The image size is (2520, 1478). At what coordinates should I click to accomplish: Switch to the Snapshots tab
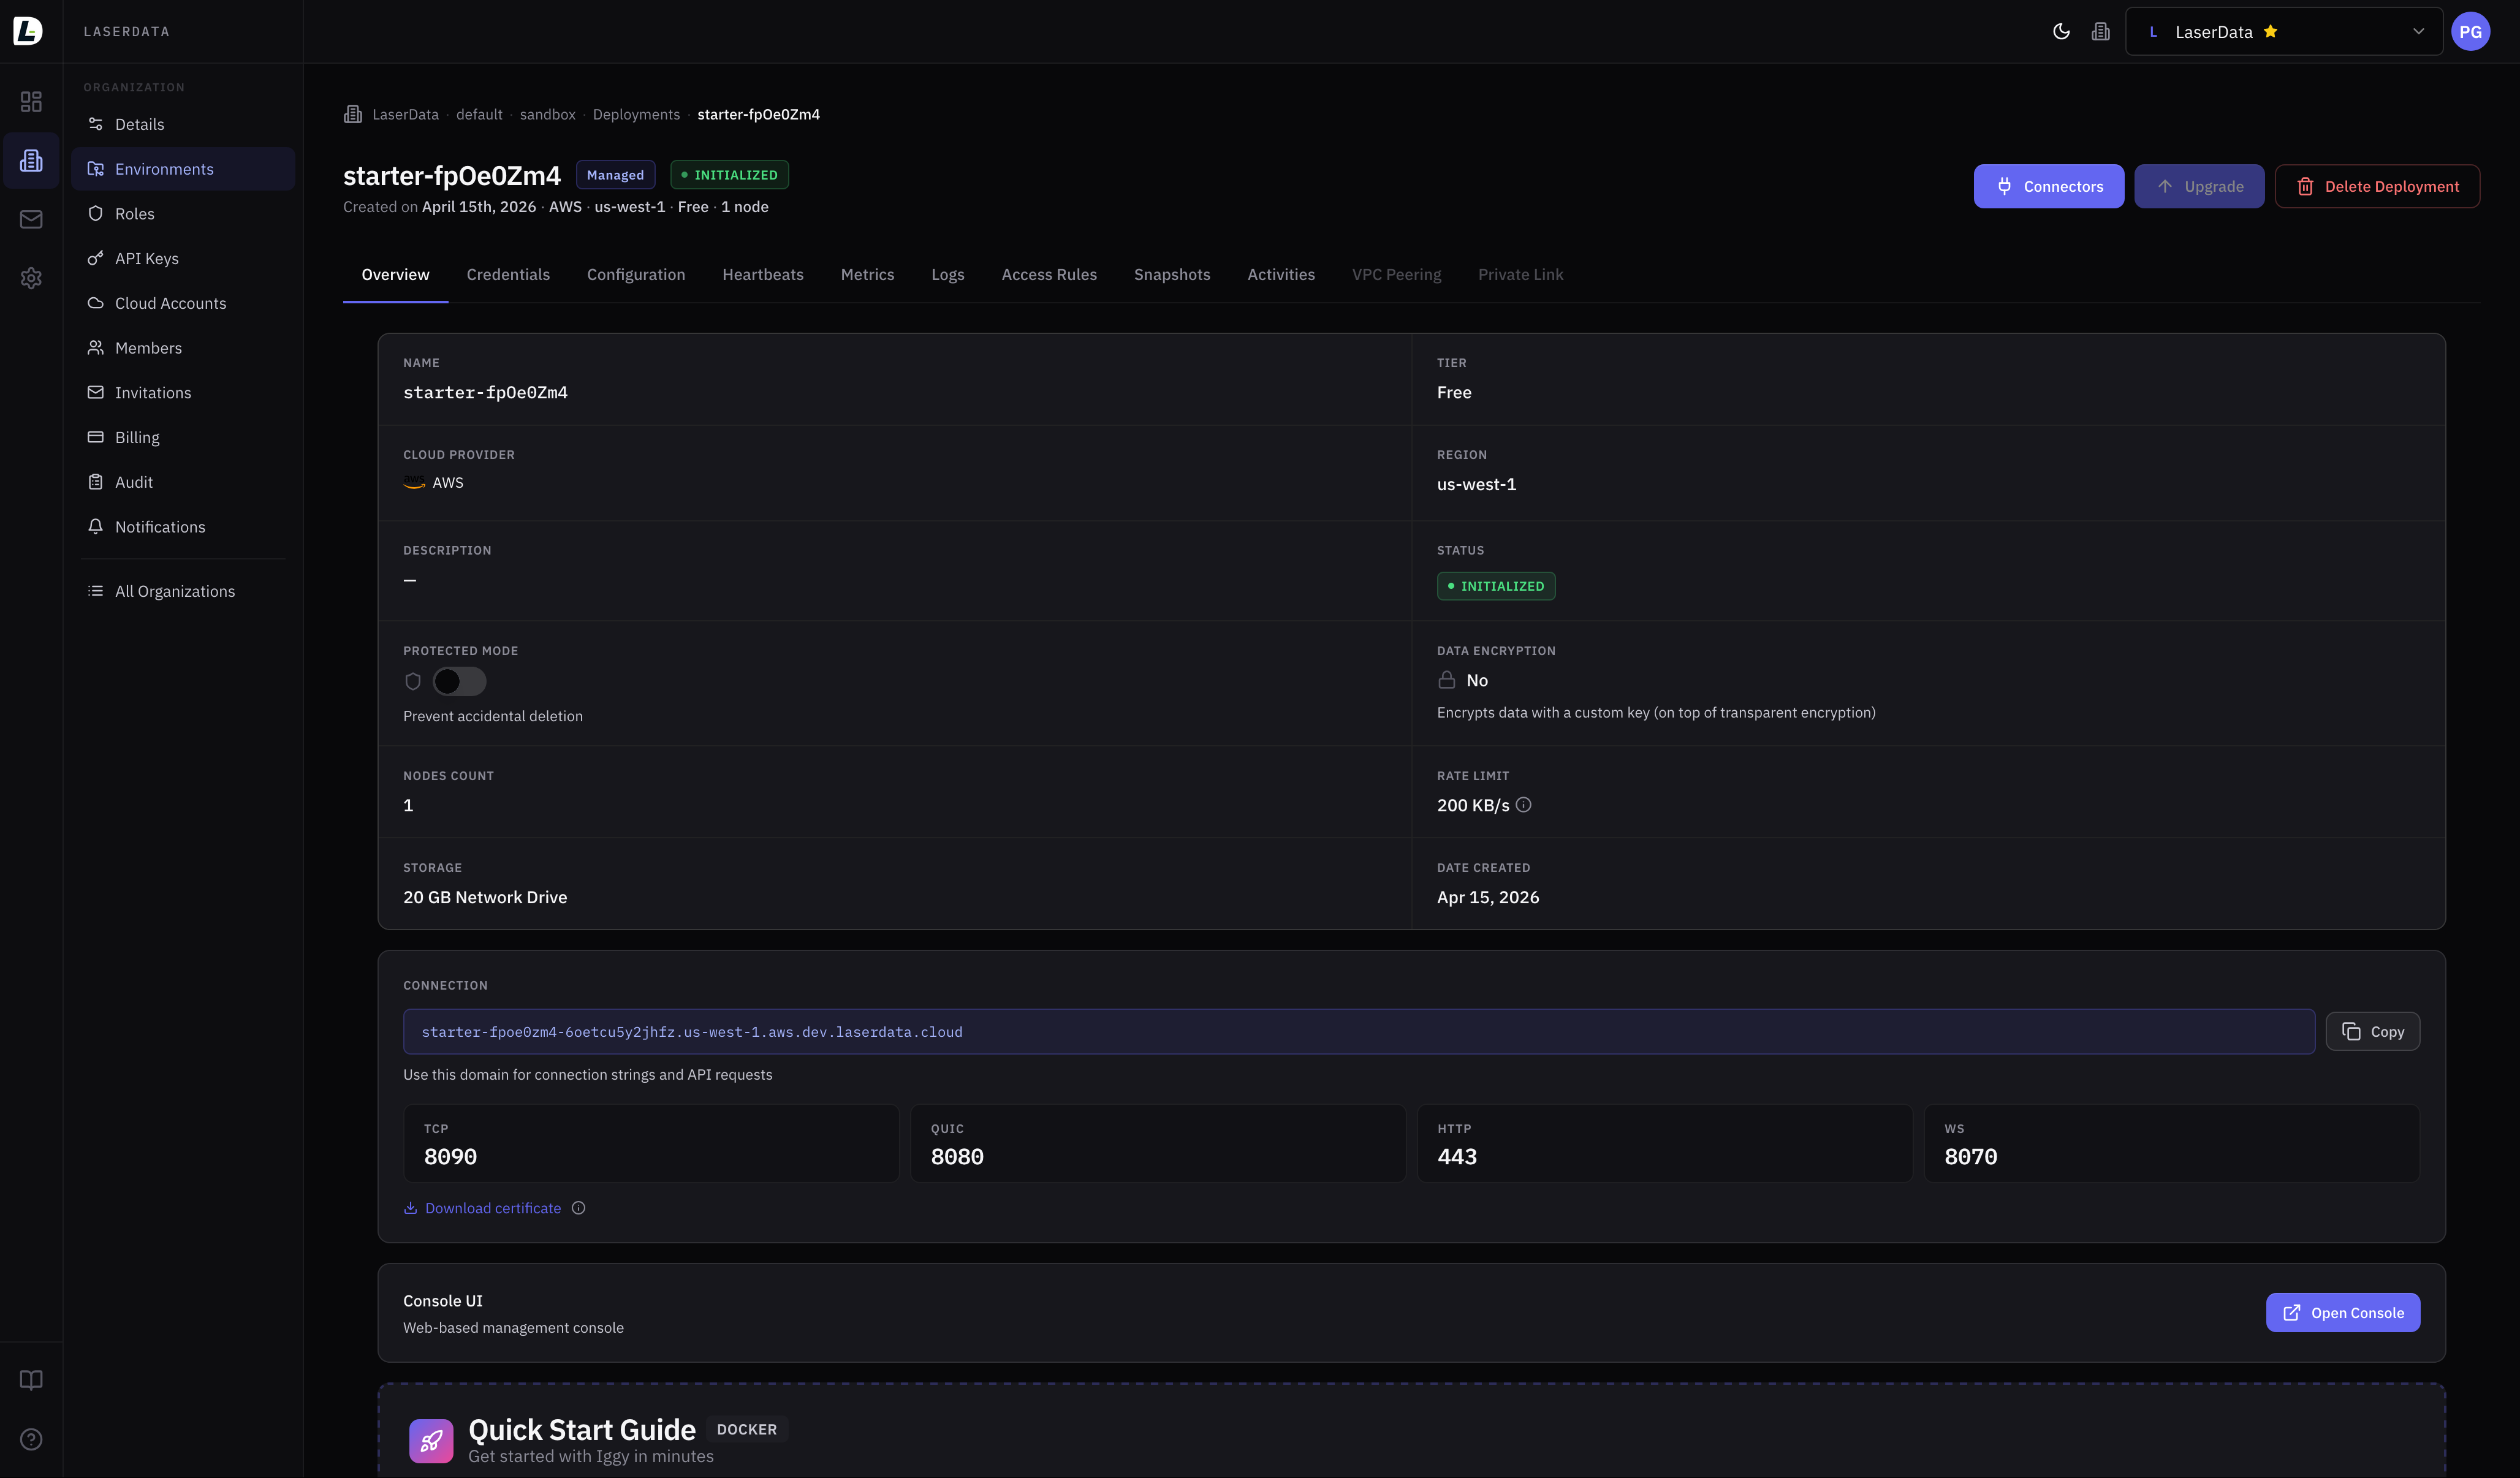(1172, 275)
